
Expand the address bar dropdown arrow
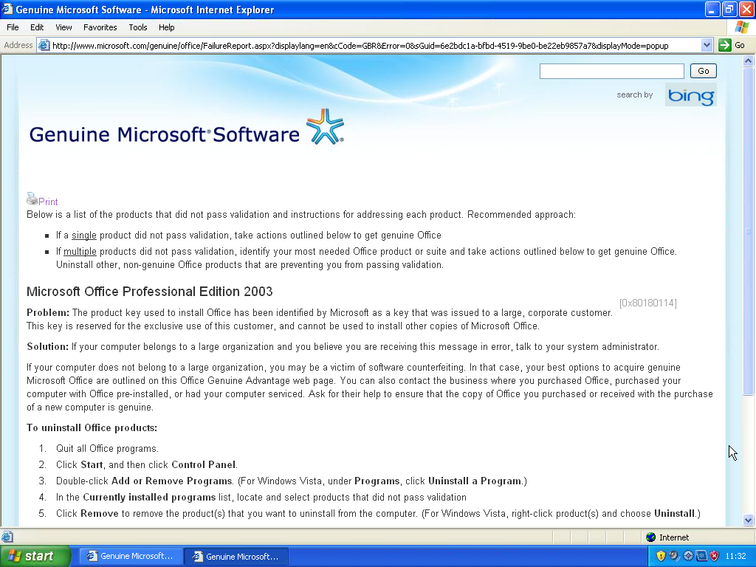click(x=706, y=45)
